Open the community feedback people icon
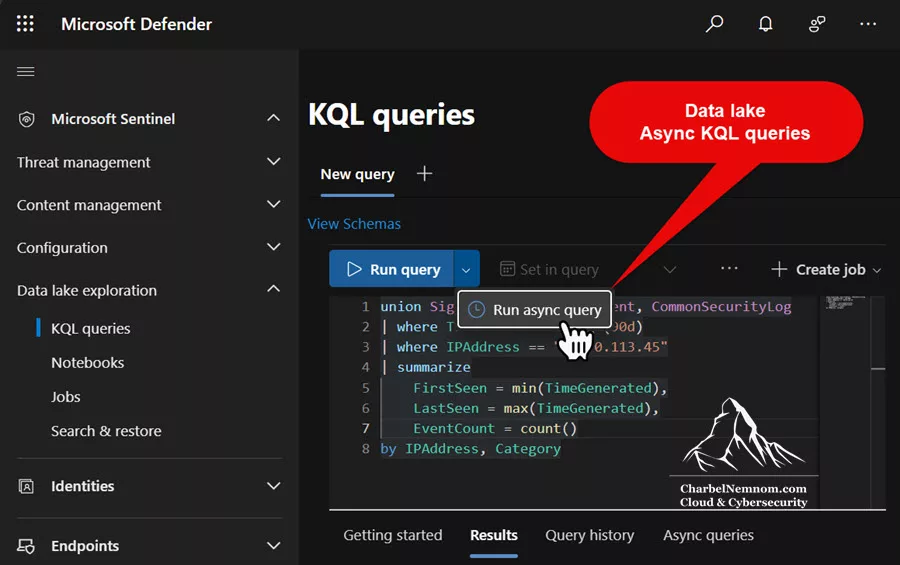The height and width of the screenshot is (565, 900). (x=817, y=24)
